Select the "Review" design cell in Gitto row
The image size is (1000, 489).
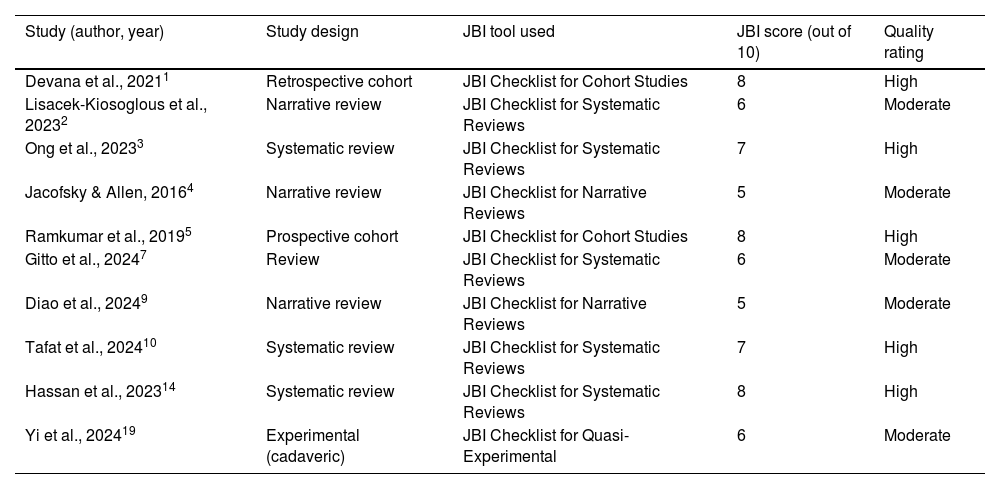292,259
